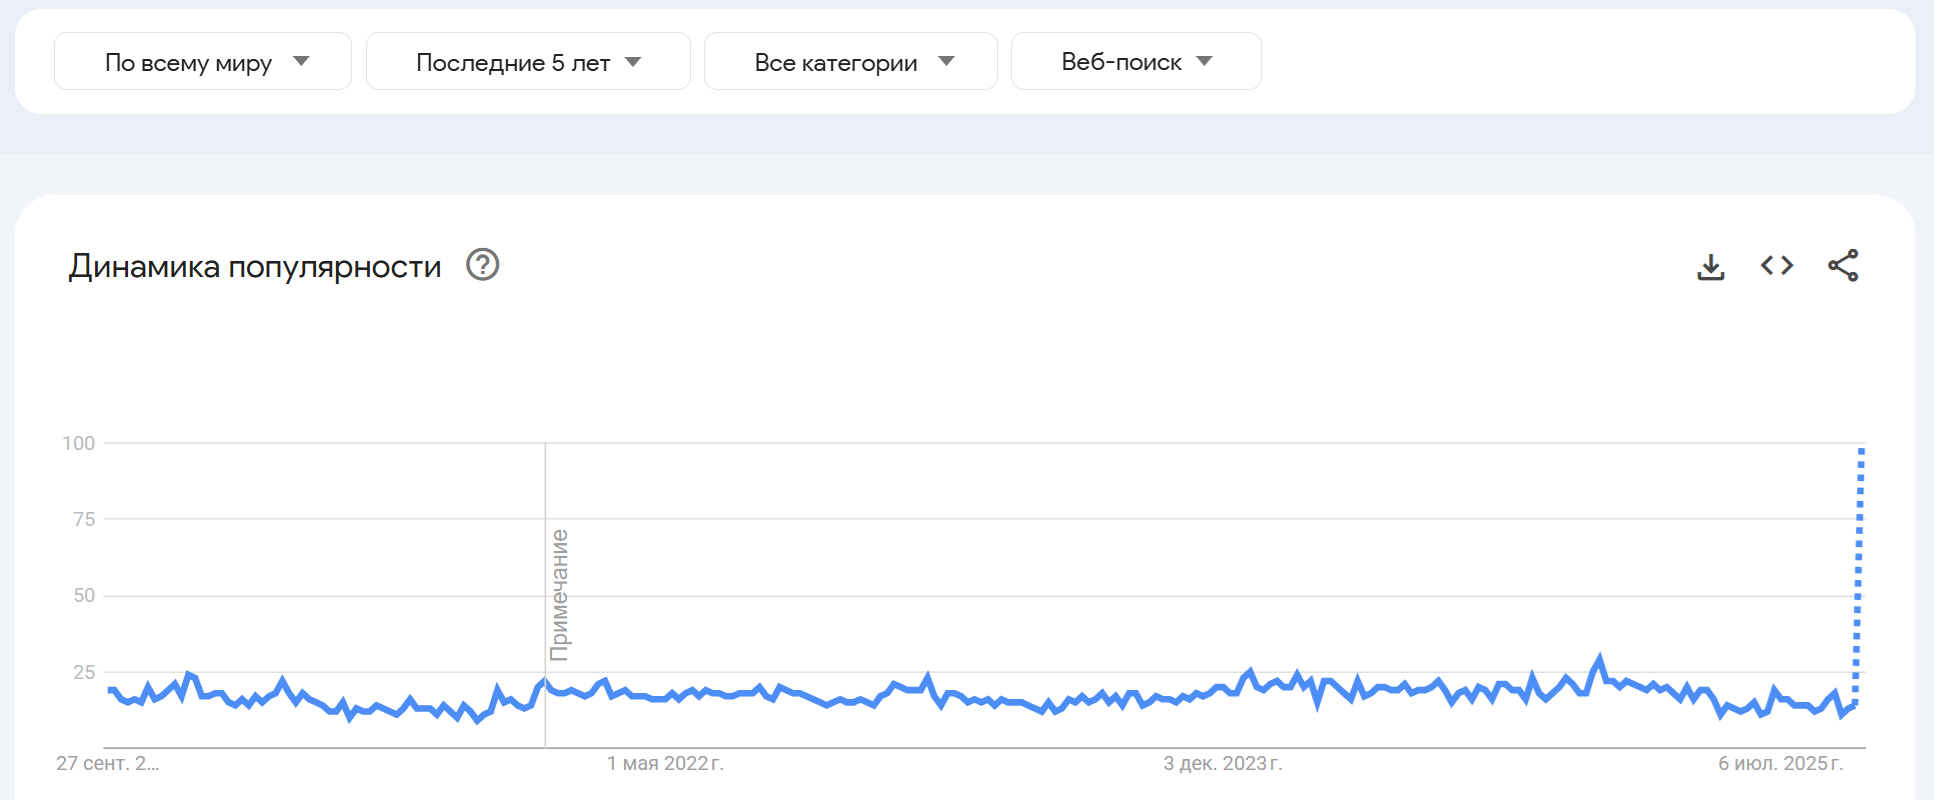Click the 1 мая 2022 г. axis label
The image size is (1934, 800).
[x=665, y=764]
